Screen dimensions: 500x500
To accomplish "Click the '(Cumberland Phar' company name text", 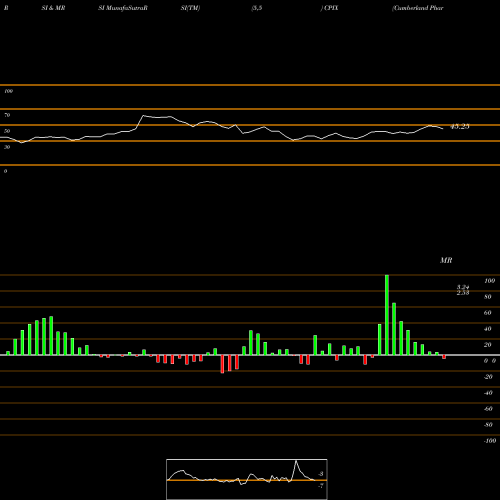I will tap(418, 8).
